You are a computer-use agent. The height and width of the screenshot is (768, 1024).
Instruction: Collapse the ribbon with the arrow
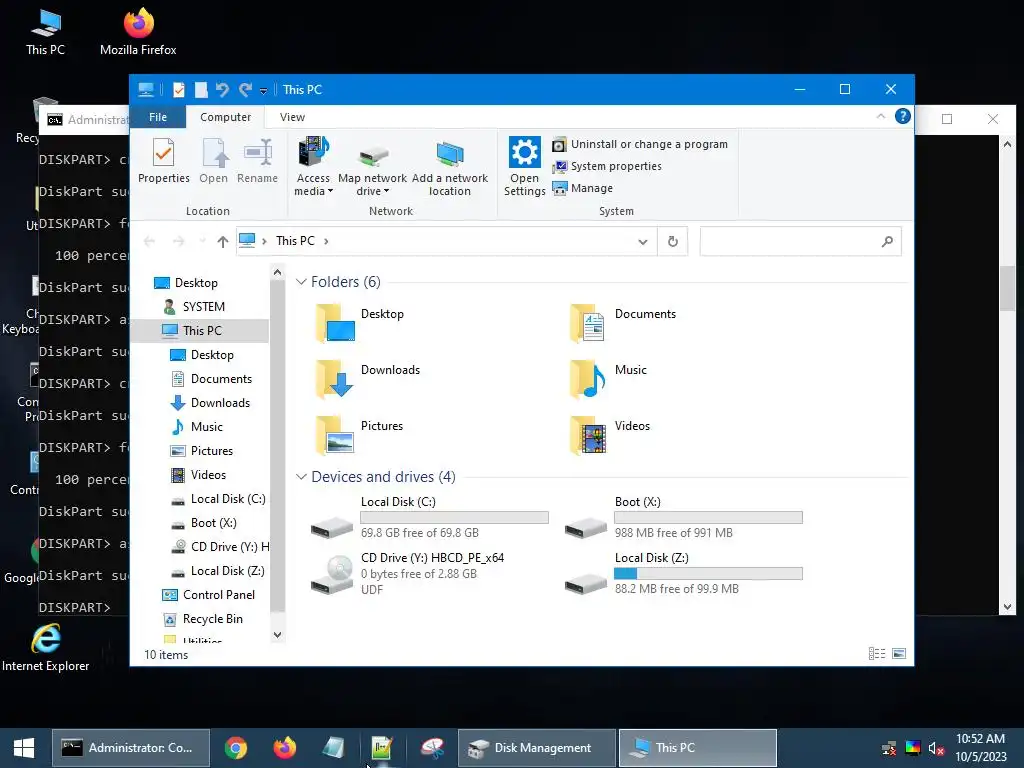pyautogui.click(x=880, y=116)
